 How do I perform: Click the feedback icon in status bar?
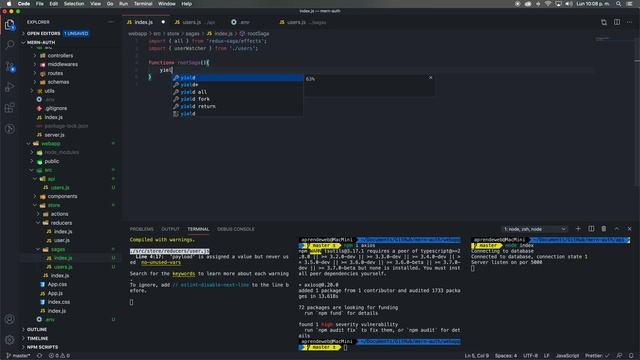tap(620, 356)
